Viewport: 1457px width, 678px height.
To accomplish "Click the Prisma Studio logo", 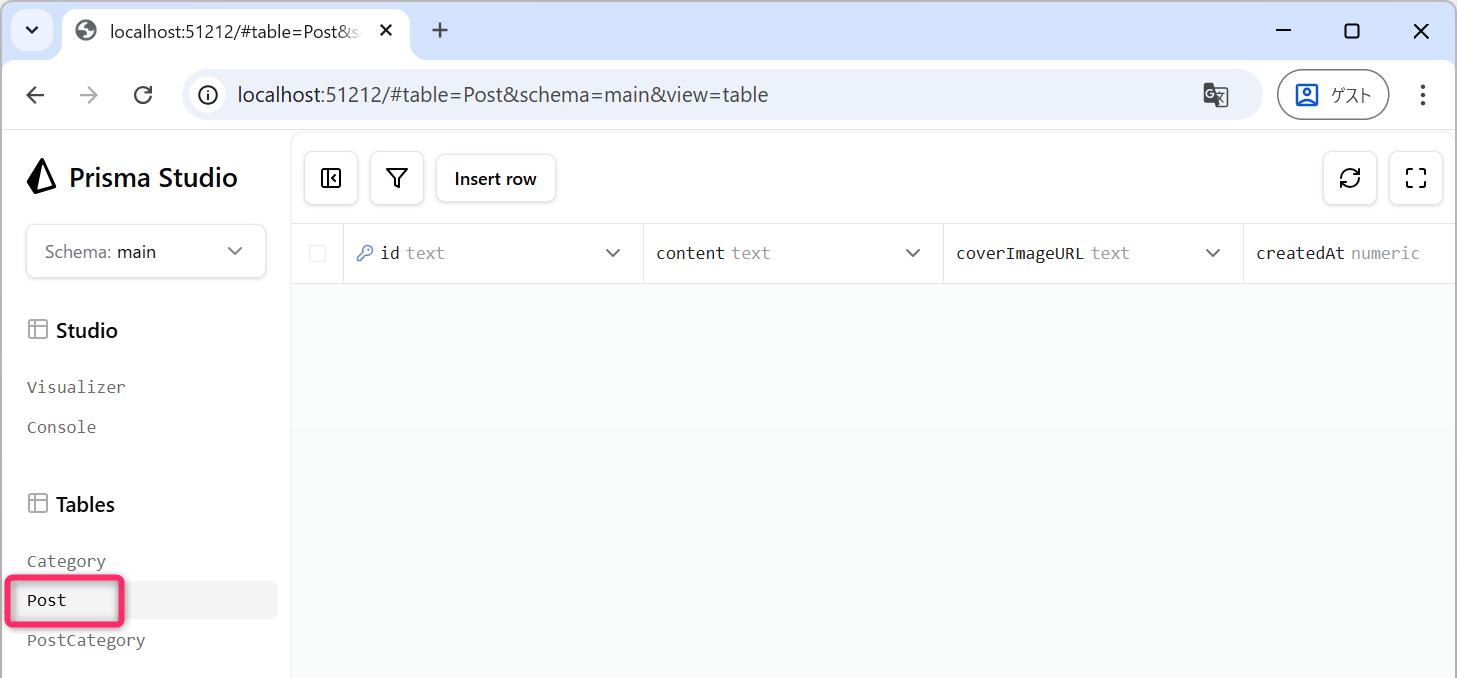I will pos(42,177).
